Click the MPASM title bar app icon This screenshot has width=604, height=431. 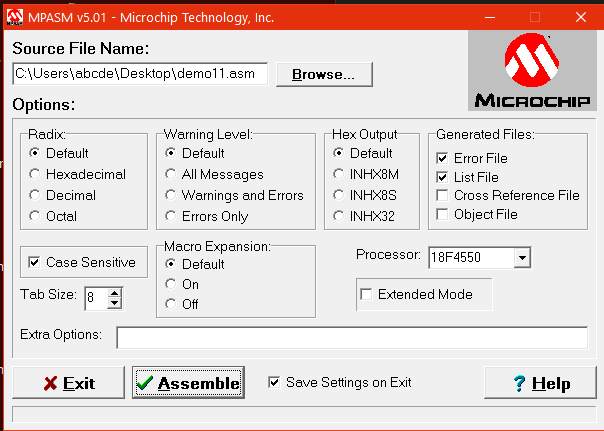(x=15, y=17)
